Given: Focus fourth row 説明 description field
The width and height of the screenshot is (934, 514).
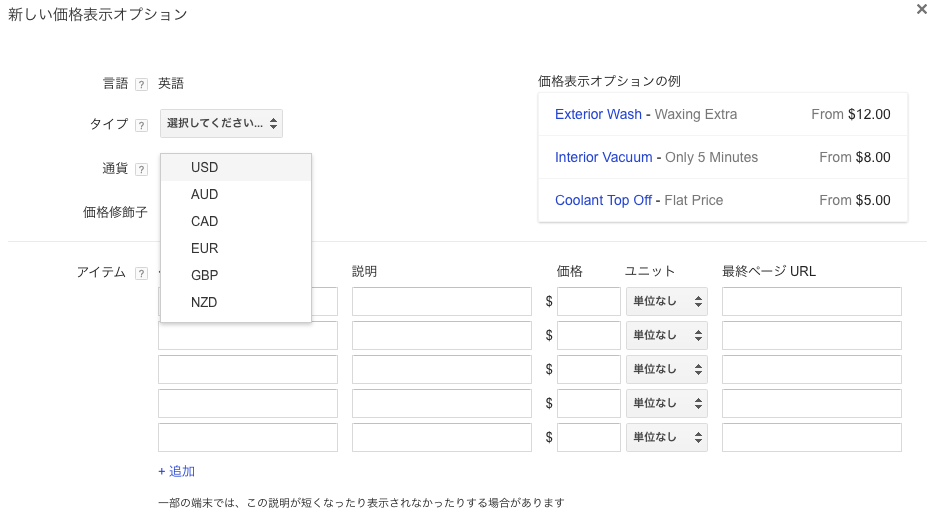Looking at the screenshot, I should tap(441, 403).
